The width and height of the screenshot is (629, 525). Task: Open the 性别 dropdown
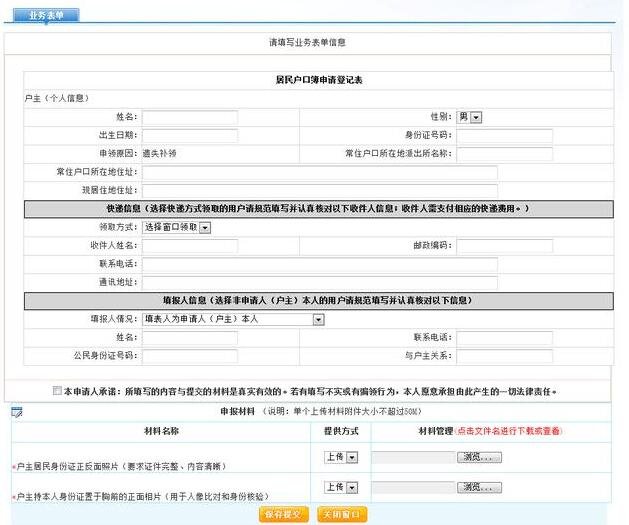[x=469, y=117]
